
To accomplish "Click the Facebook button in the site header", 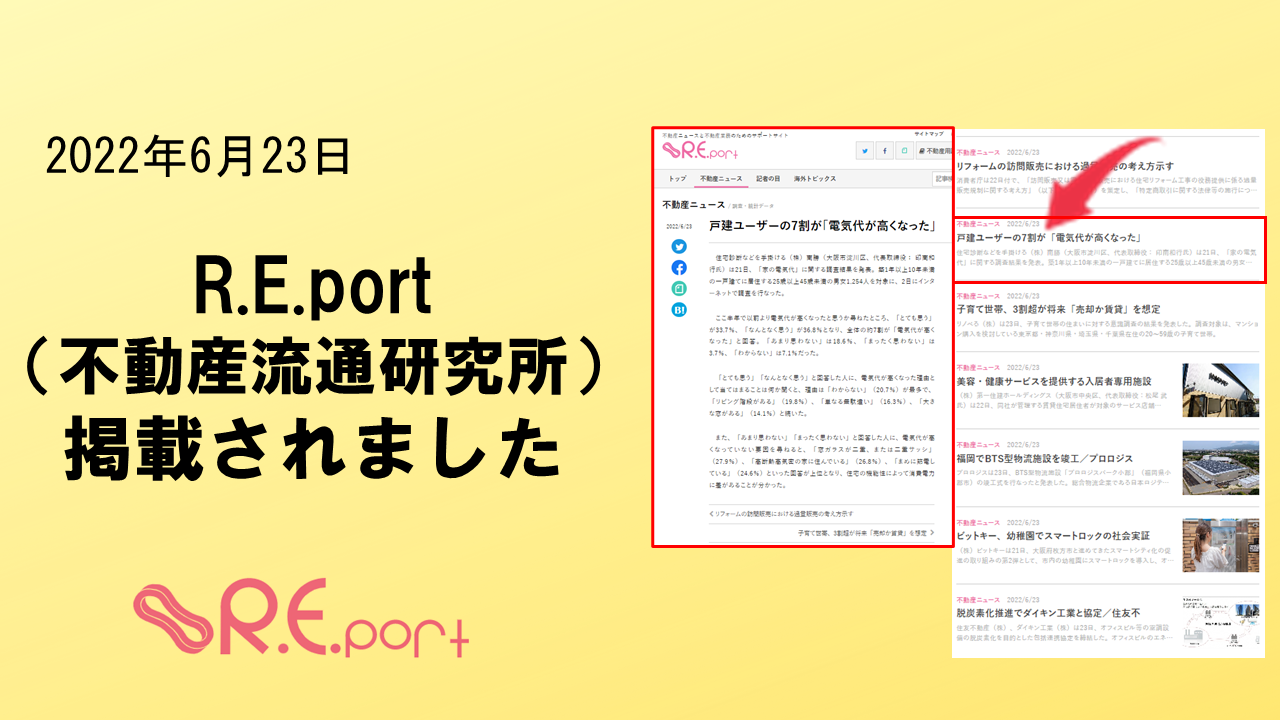I will coord(885,150).
